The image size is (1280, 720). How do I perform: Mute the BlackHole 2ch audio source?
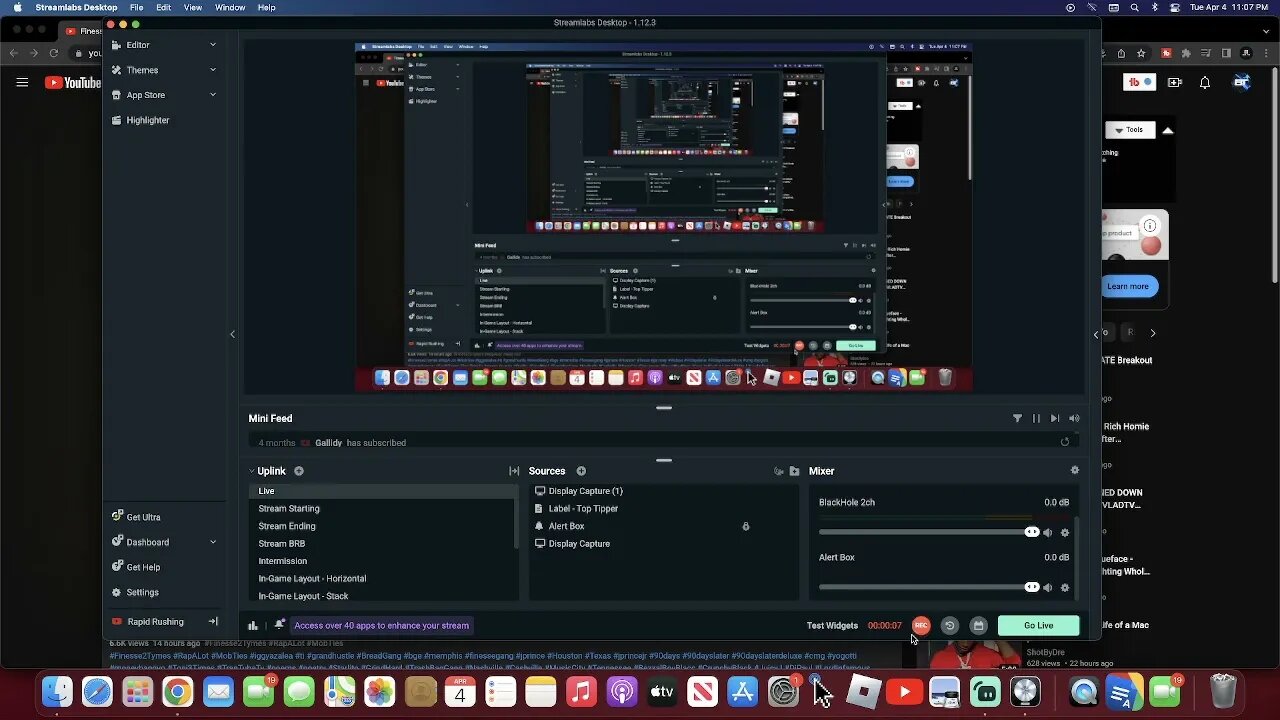[x=1047, y=533]
